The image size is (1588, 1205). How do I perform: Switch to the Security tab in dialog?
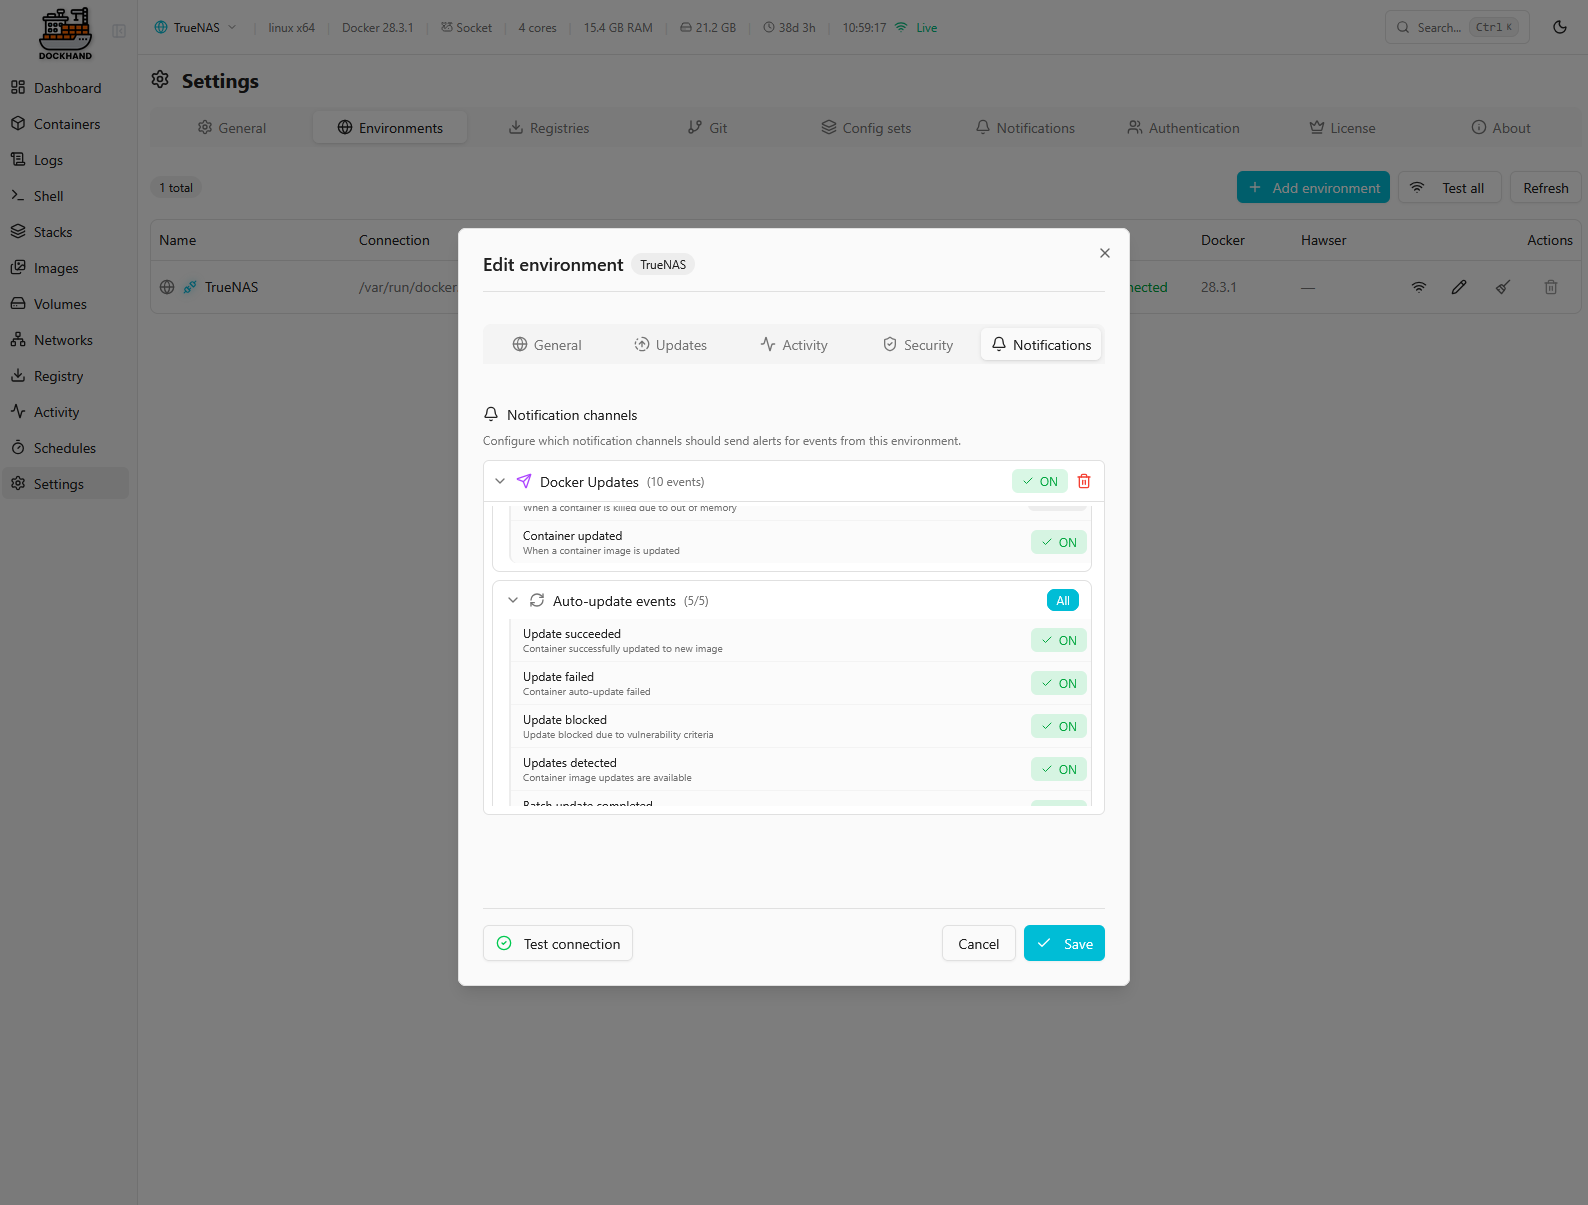tap(918, 345)
